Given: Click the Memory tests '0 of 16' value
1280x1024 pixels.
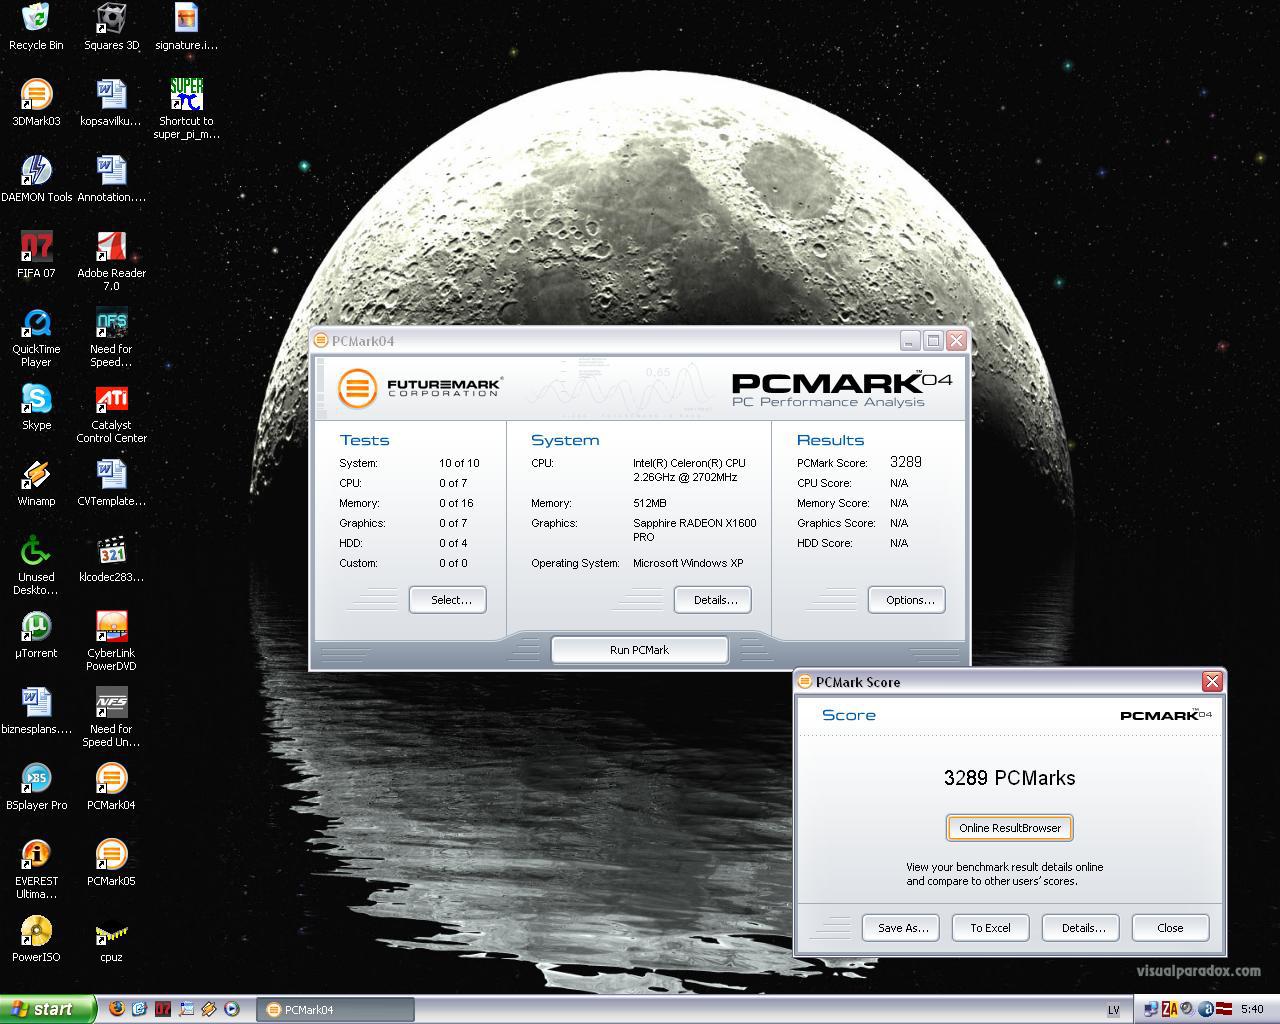Looking at the screenshot, I should click(456, 503).
